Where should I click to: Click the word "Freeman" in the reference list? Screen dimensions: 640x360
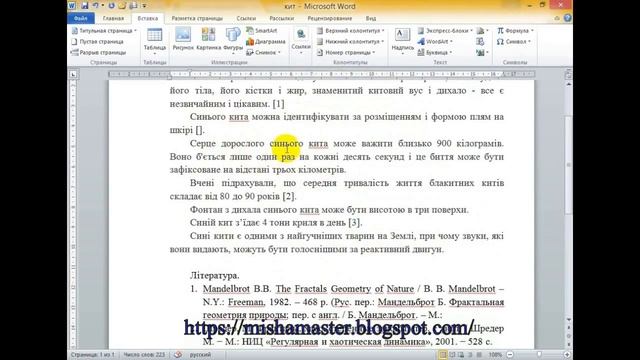point(245,302)
